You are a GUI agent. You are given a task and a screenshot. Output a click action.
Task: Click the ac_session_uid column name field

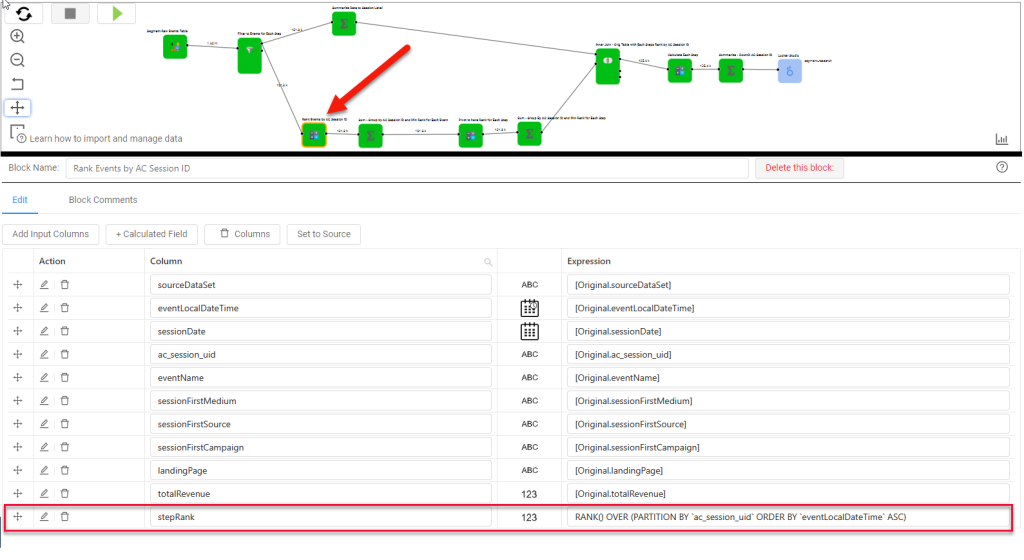pyautogui.click(x=321, y=354)
